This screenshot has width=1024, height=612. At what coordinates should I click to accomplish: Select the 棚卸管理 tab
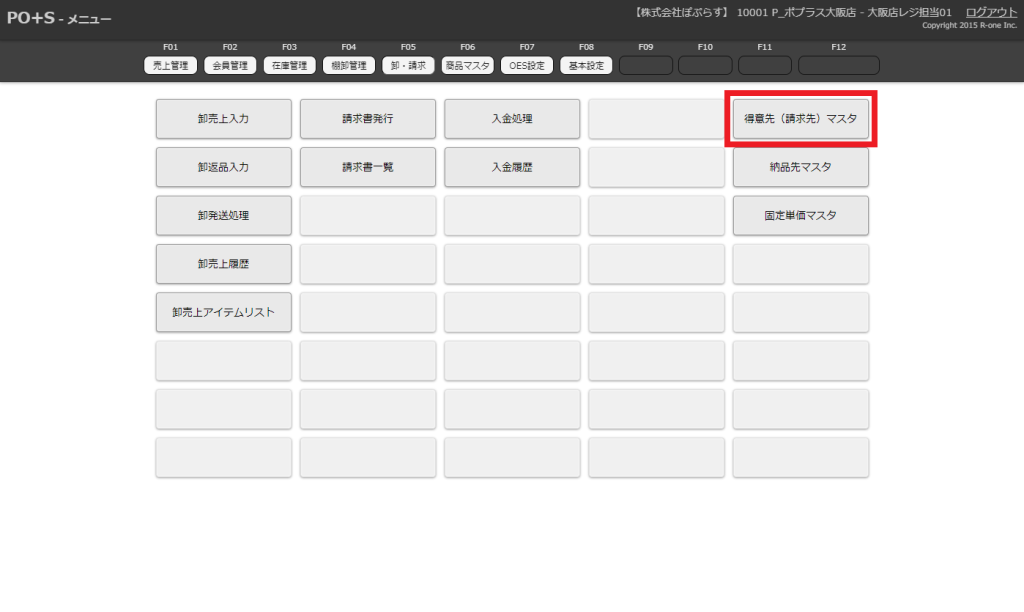pos(349,66)
